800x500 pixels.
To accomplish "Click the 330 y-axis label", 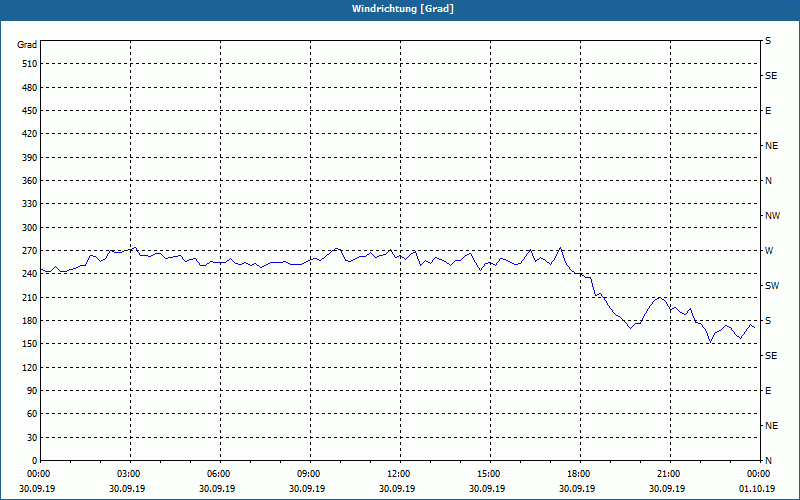I will (x=30, y=204).
